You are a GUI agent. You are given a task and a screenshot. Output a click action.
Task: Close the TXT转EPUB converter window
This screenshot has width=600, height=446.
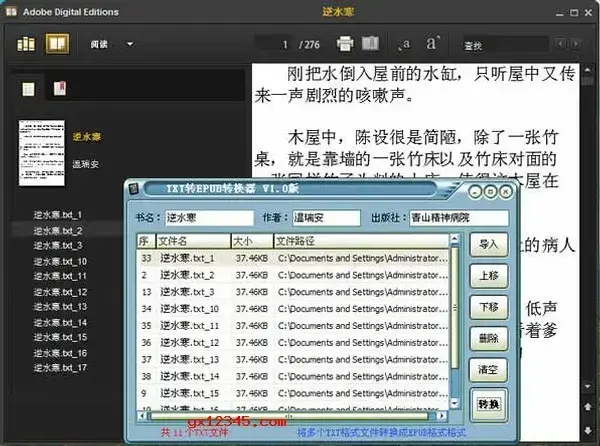pyautogui.click(x=506, y=191)
